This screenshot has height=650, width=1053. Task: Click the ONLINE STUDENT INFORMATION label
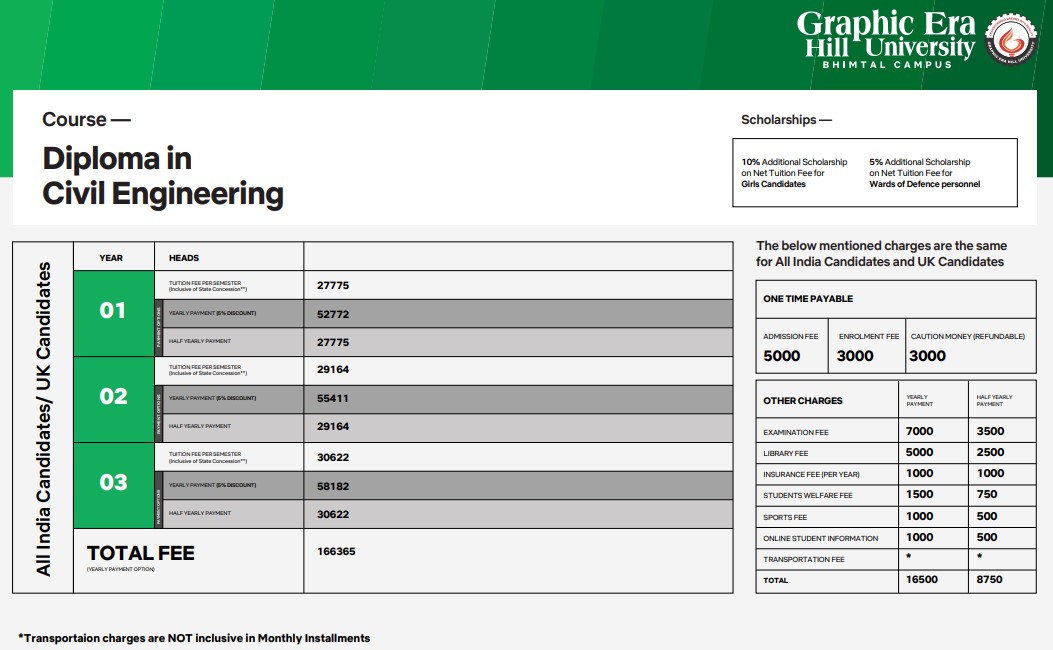pos(821,539)
